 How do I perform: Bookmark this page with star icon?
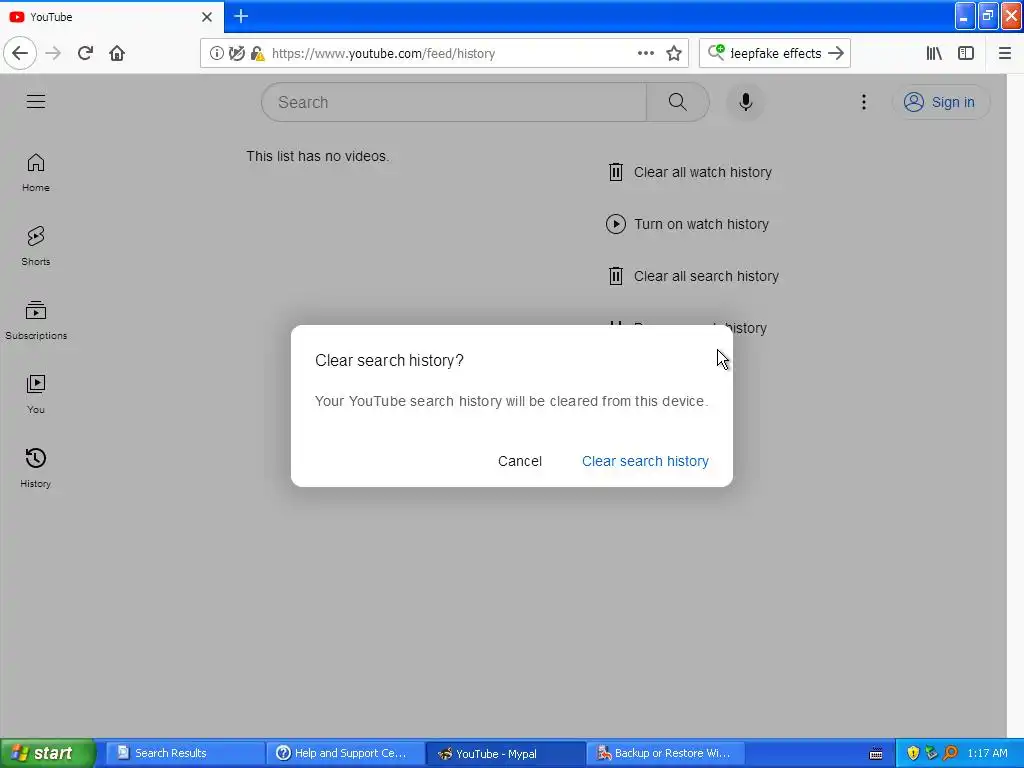coord(674,53)
